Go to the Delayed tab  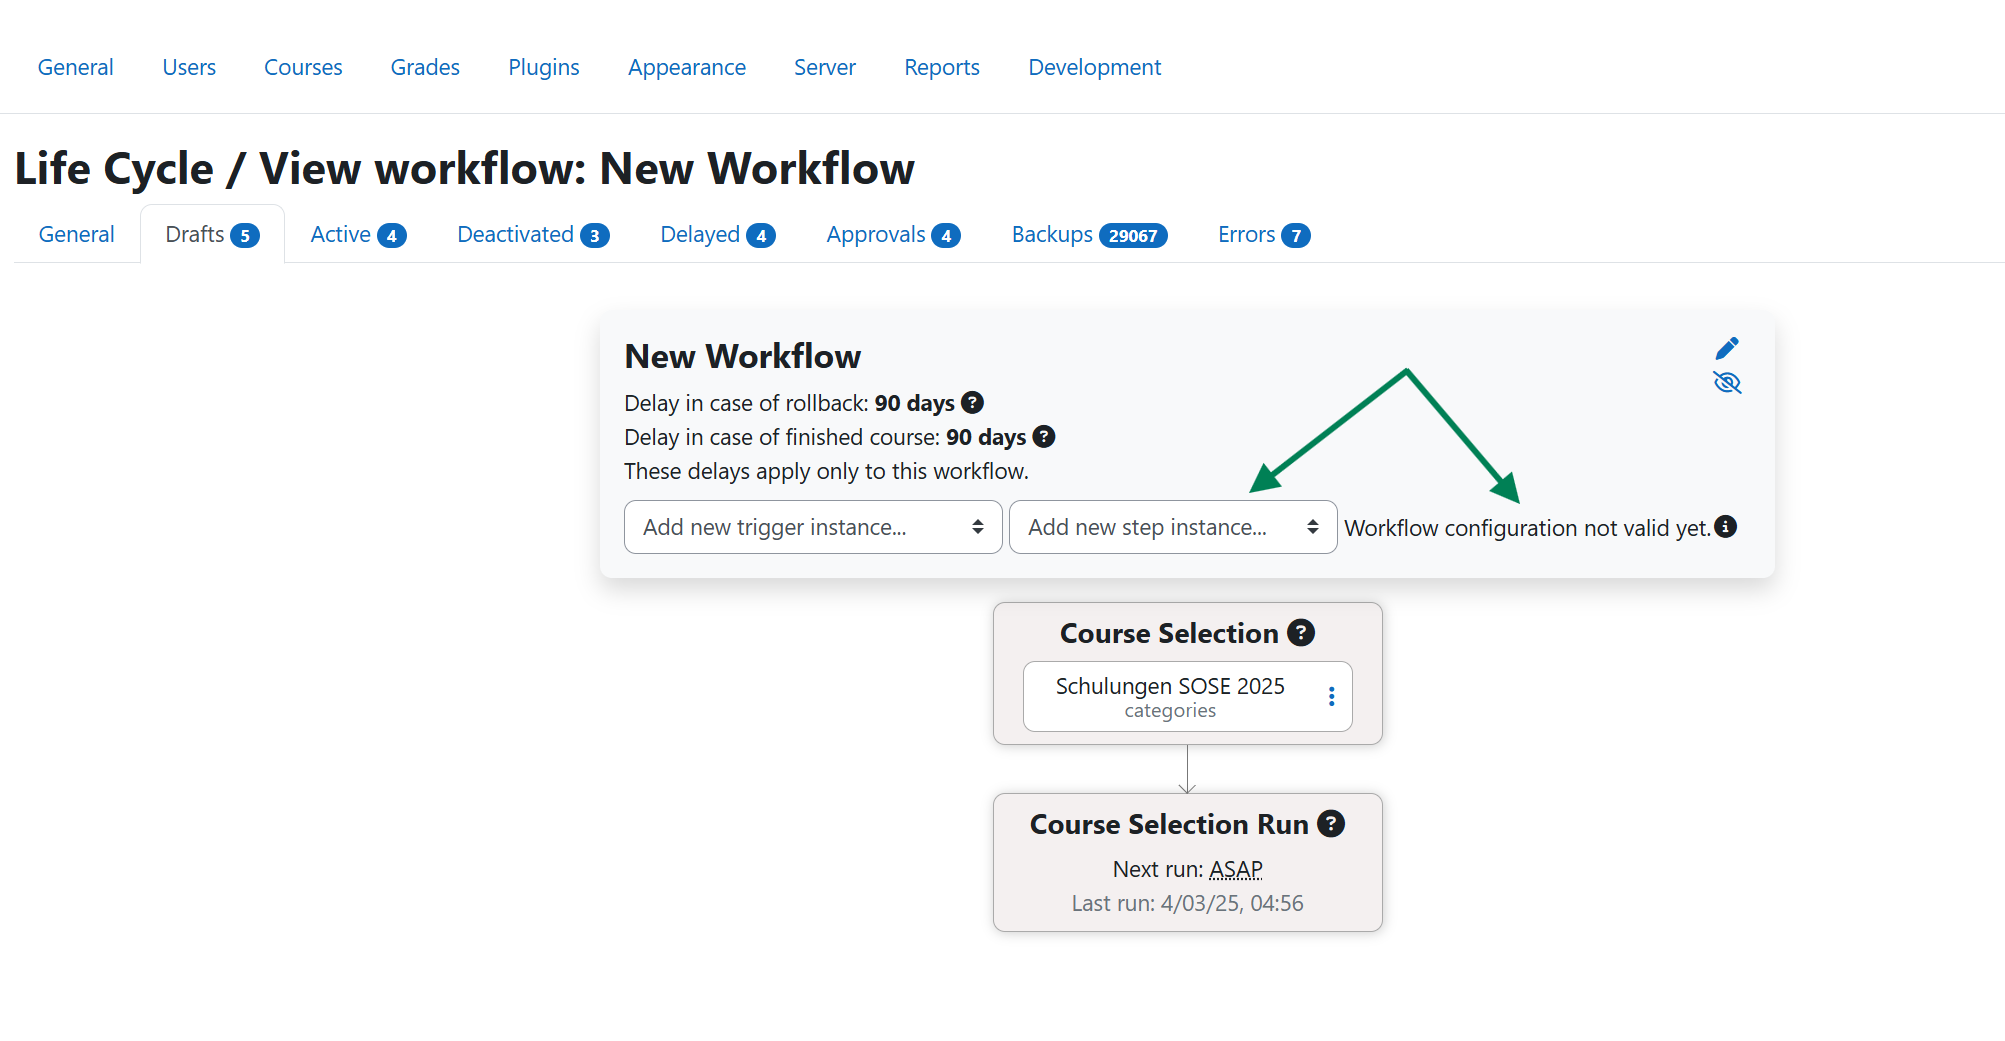[717, 235]
